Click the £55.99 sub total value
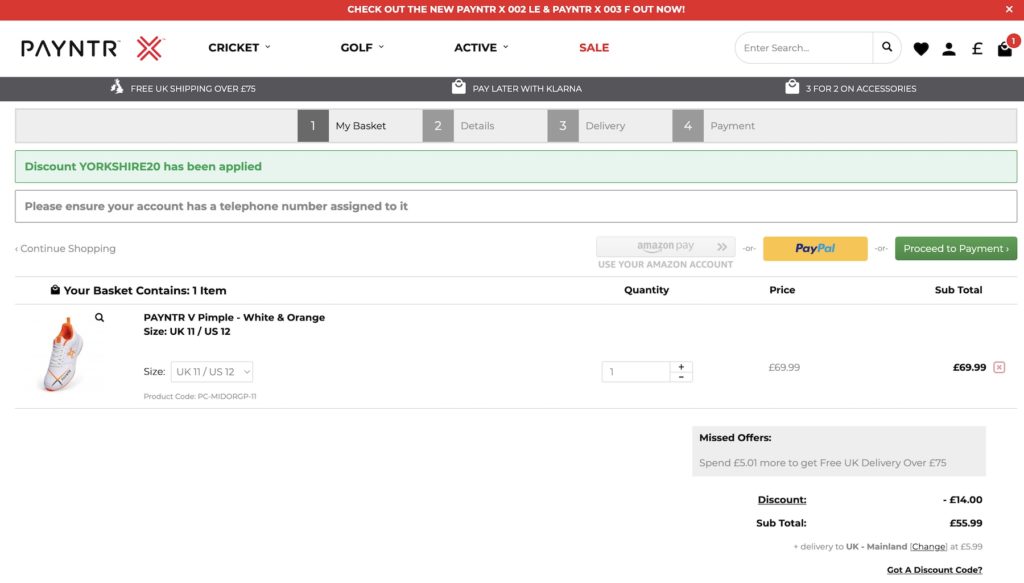1024x583 pixels. coord(966,523)
